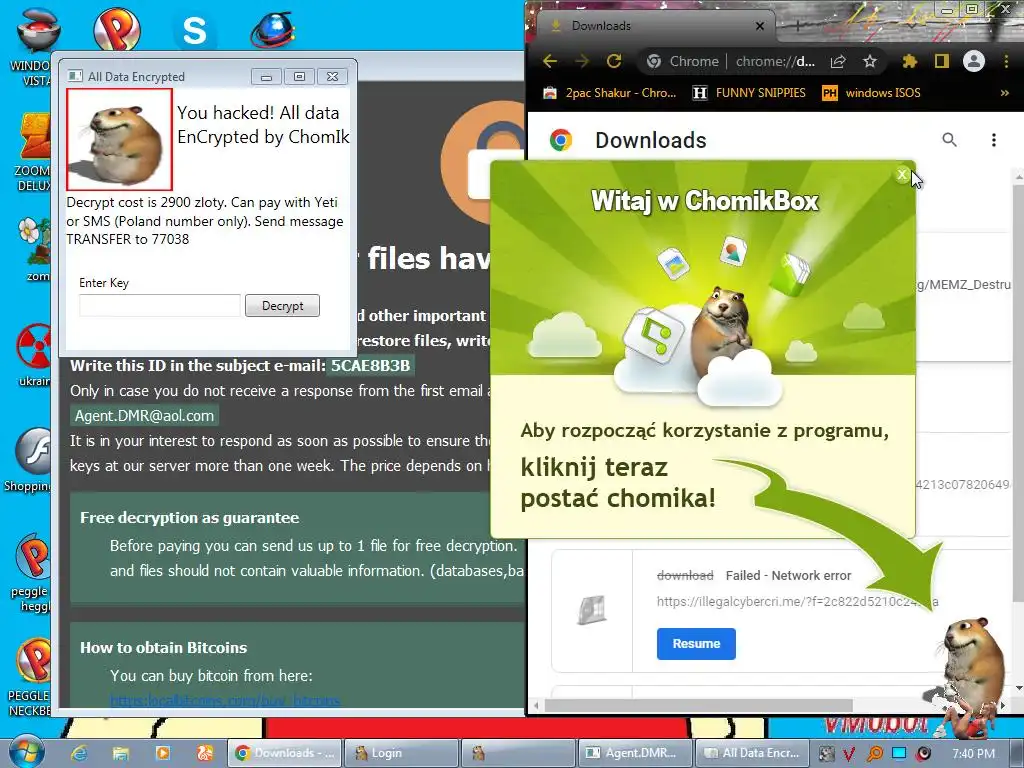Bookmark this page with the star icon
Screen dimensions: 1024x768
click(x=869, y=61)
